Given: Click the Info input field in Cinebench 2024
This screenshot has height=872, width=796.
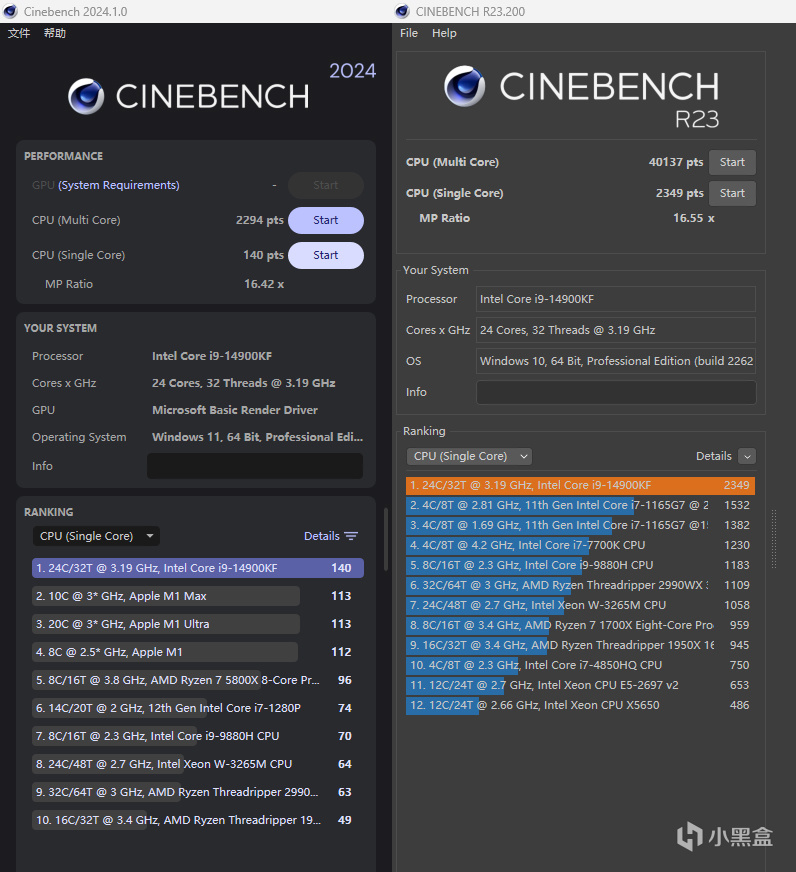Looking at the screenshot, I should point(255,466).
